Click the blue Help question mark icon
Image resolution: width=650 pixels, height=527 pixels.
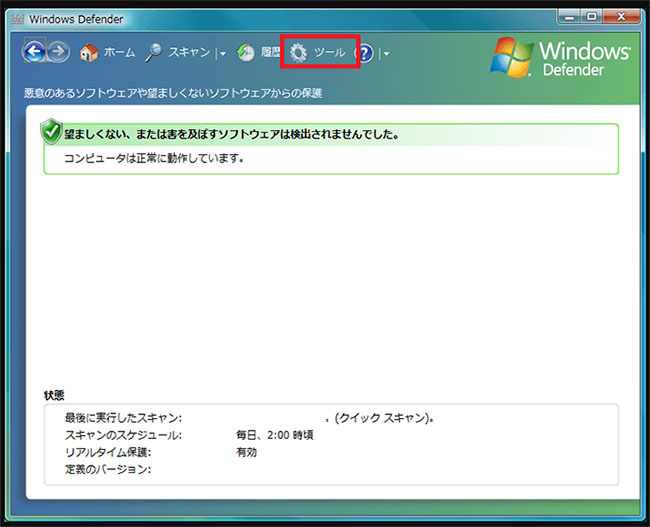(x=365, y=53)
